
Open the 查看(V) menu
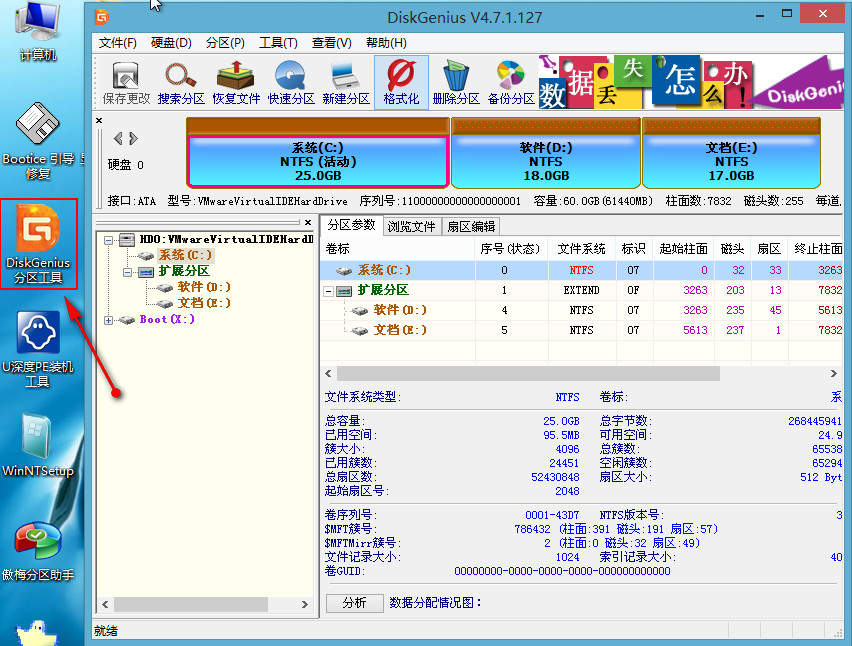(331, 43)
